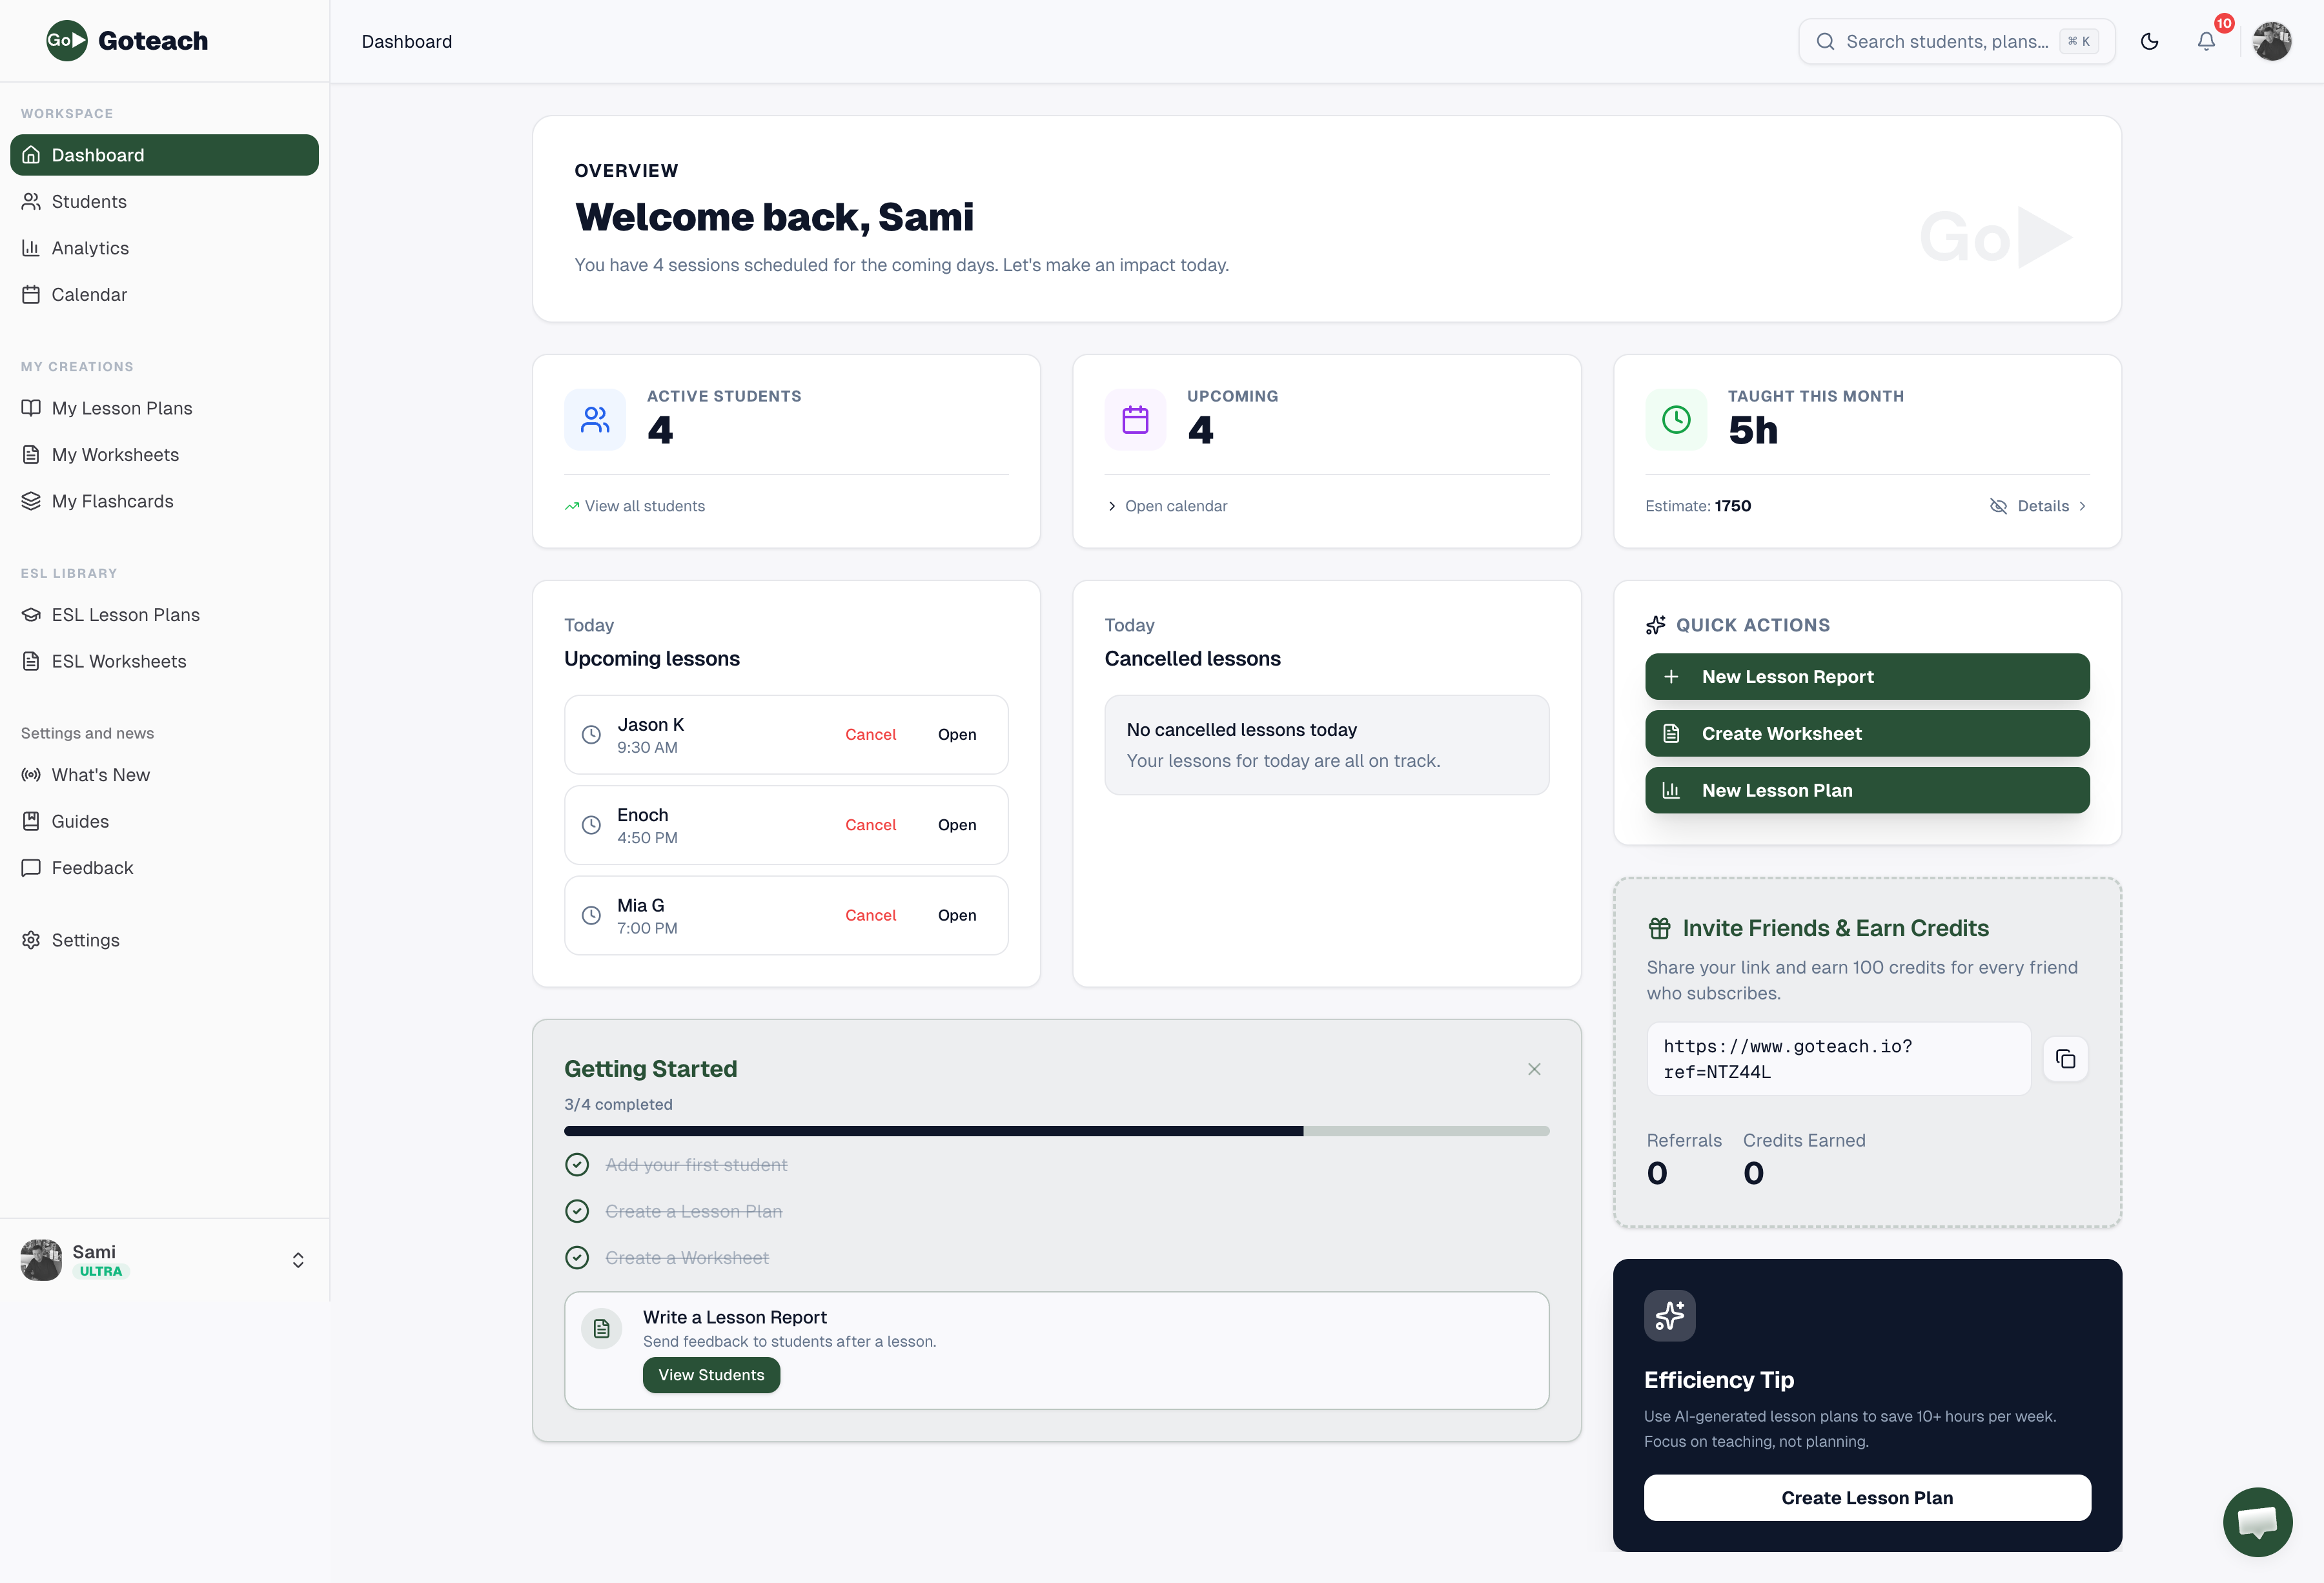The height and width of the screenshot is (1583, 2324).
Task: Select the My Flashcards icon
Action: pos(30,501)
